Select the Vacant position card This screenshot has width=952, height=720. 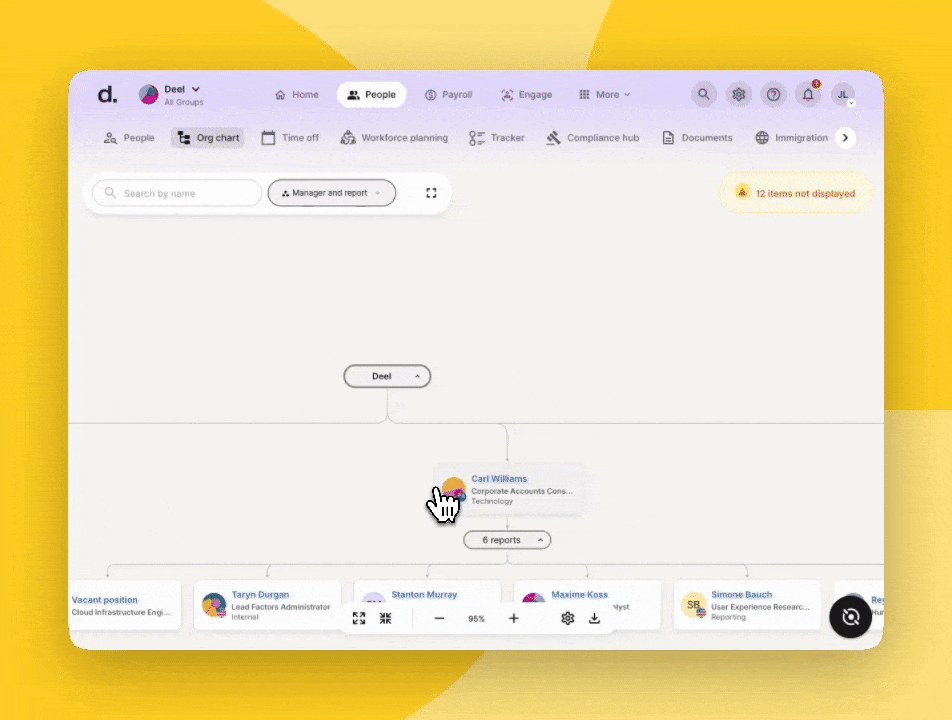124,605
